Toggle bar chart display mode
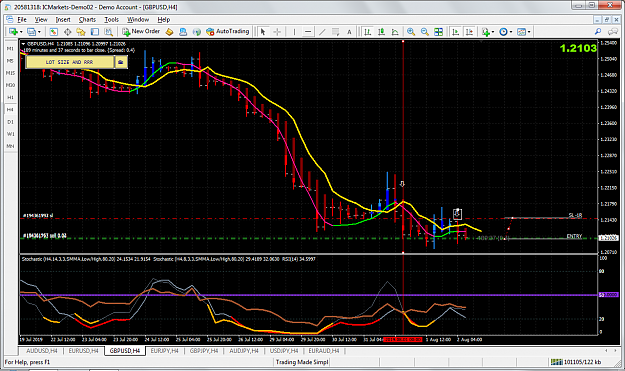Screen dimensions: 625x371 click(368, 32)
